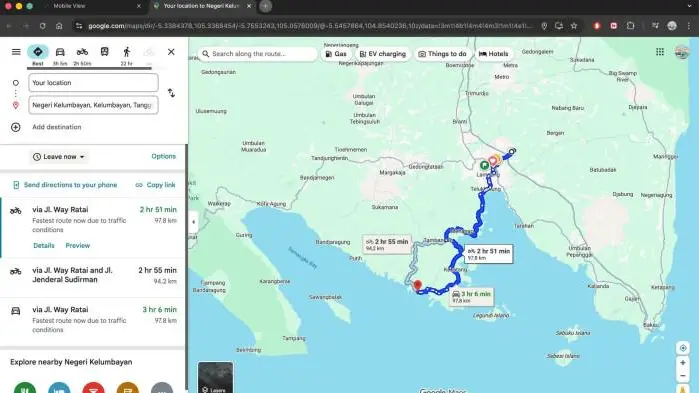Image resolution: width=699 pixels, height=393 pixels.
Task: Click the 2 hr 55 min map label
Action: click(387, 244)
